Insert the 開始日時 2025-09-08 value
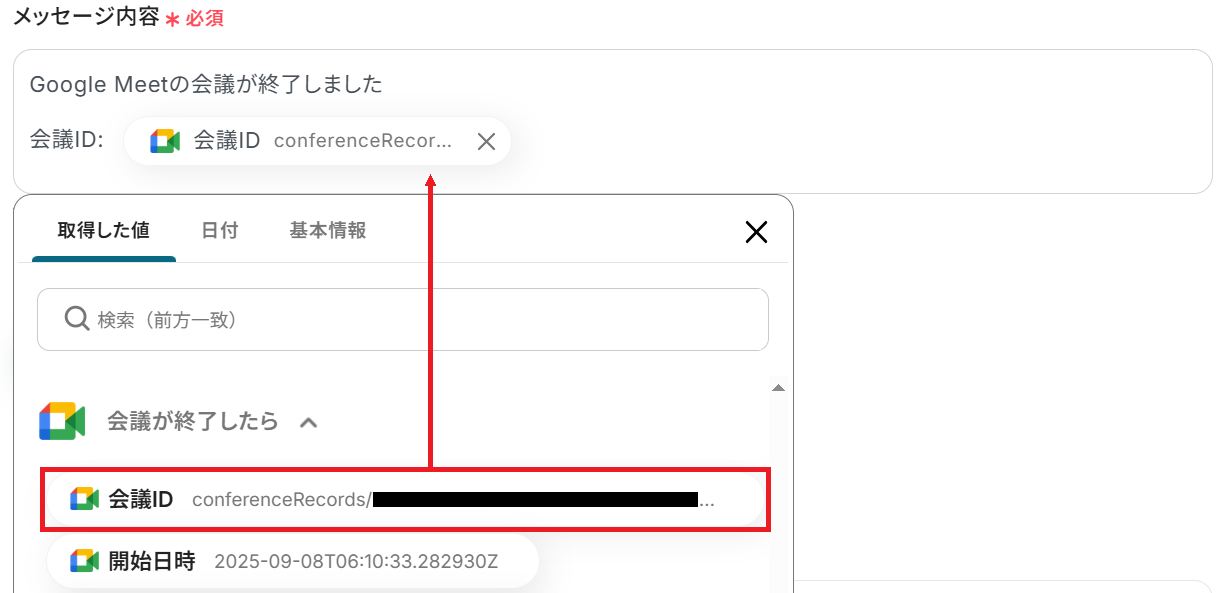 [x=293, y=561]
